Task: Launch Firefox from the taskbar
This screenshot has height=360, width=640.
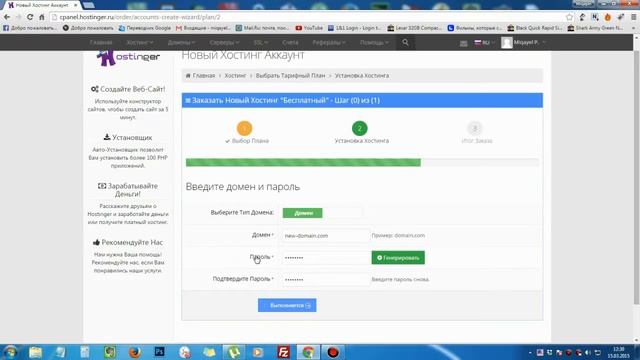Action: pyautogui.click(x=135, y=352)
